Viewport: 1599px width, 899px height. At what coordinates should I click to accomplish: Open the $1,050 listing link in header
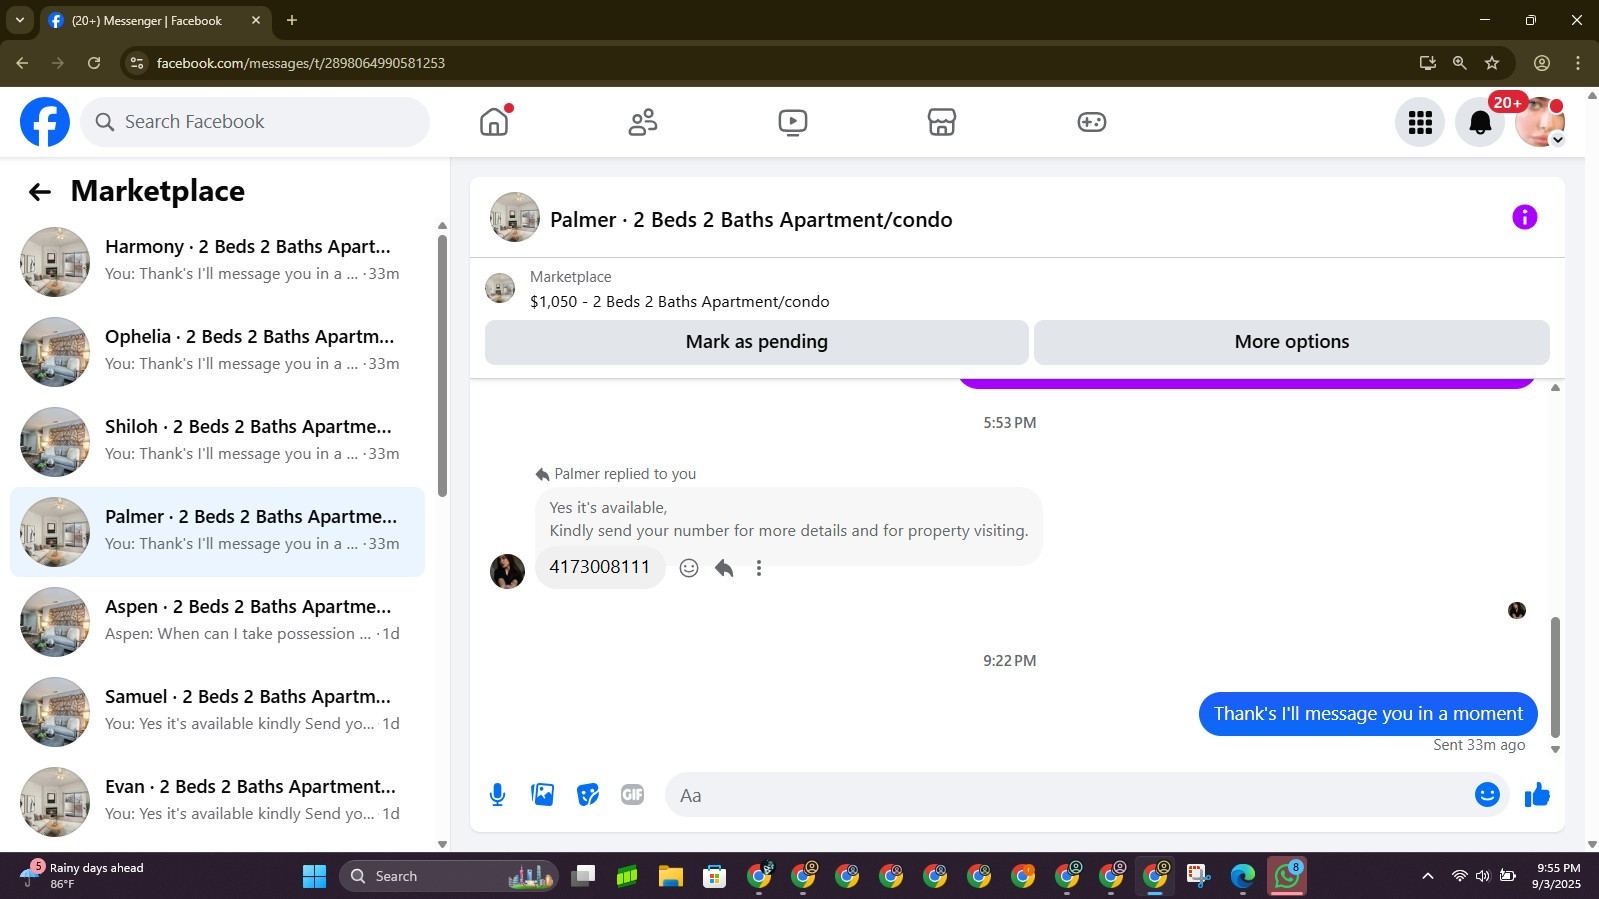click(680, 302)
